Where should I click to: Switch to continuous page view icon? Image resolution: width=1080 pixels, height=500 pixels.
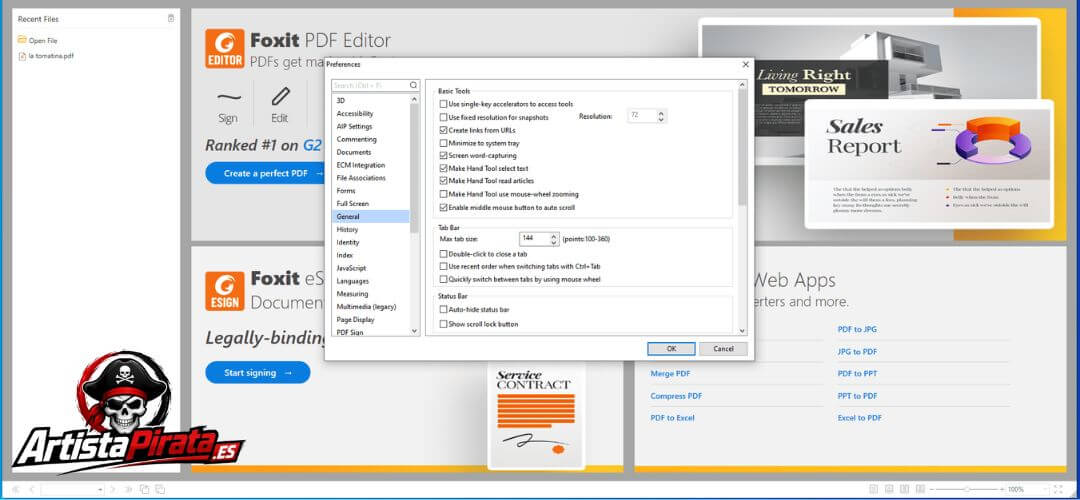[x=889, y=489]
